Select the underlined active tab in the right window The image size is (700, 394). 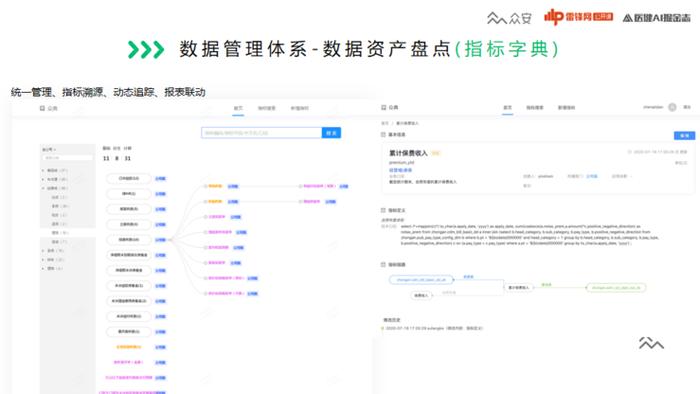click(x=508, y=108)
